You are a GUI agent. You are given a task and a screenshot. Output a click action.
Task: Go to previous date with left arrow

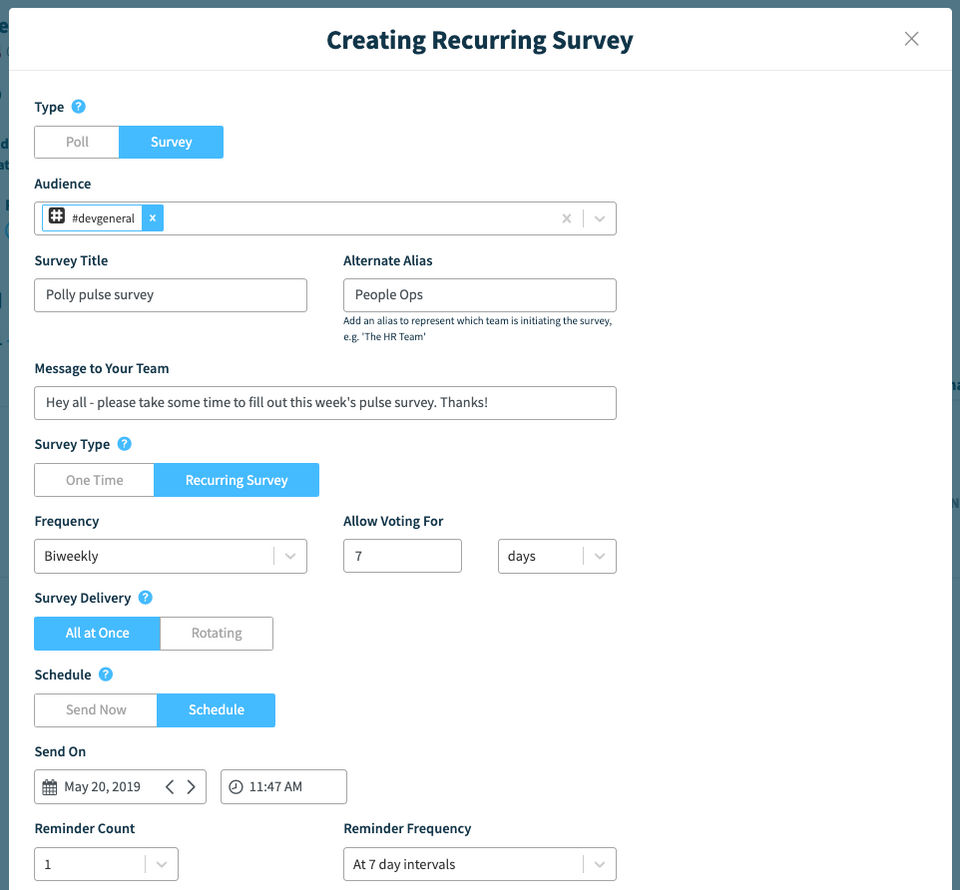pyautogui.click(x=170, y=787)
